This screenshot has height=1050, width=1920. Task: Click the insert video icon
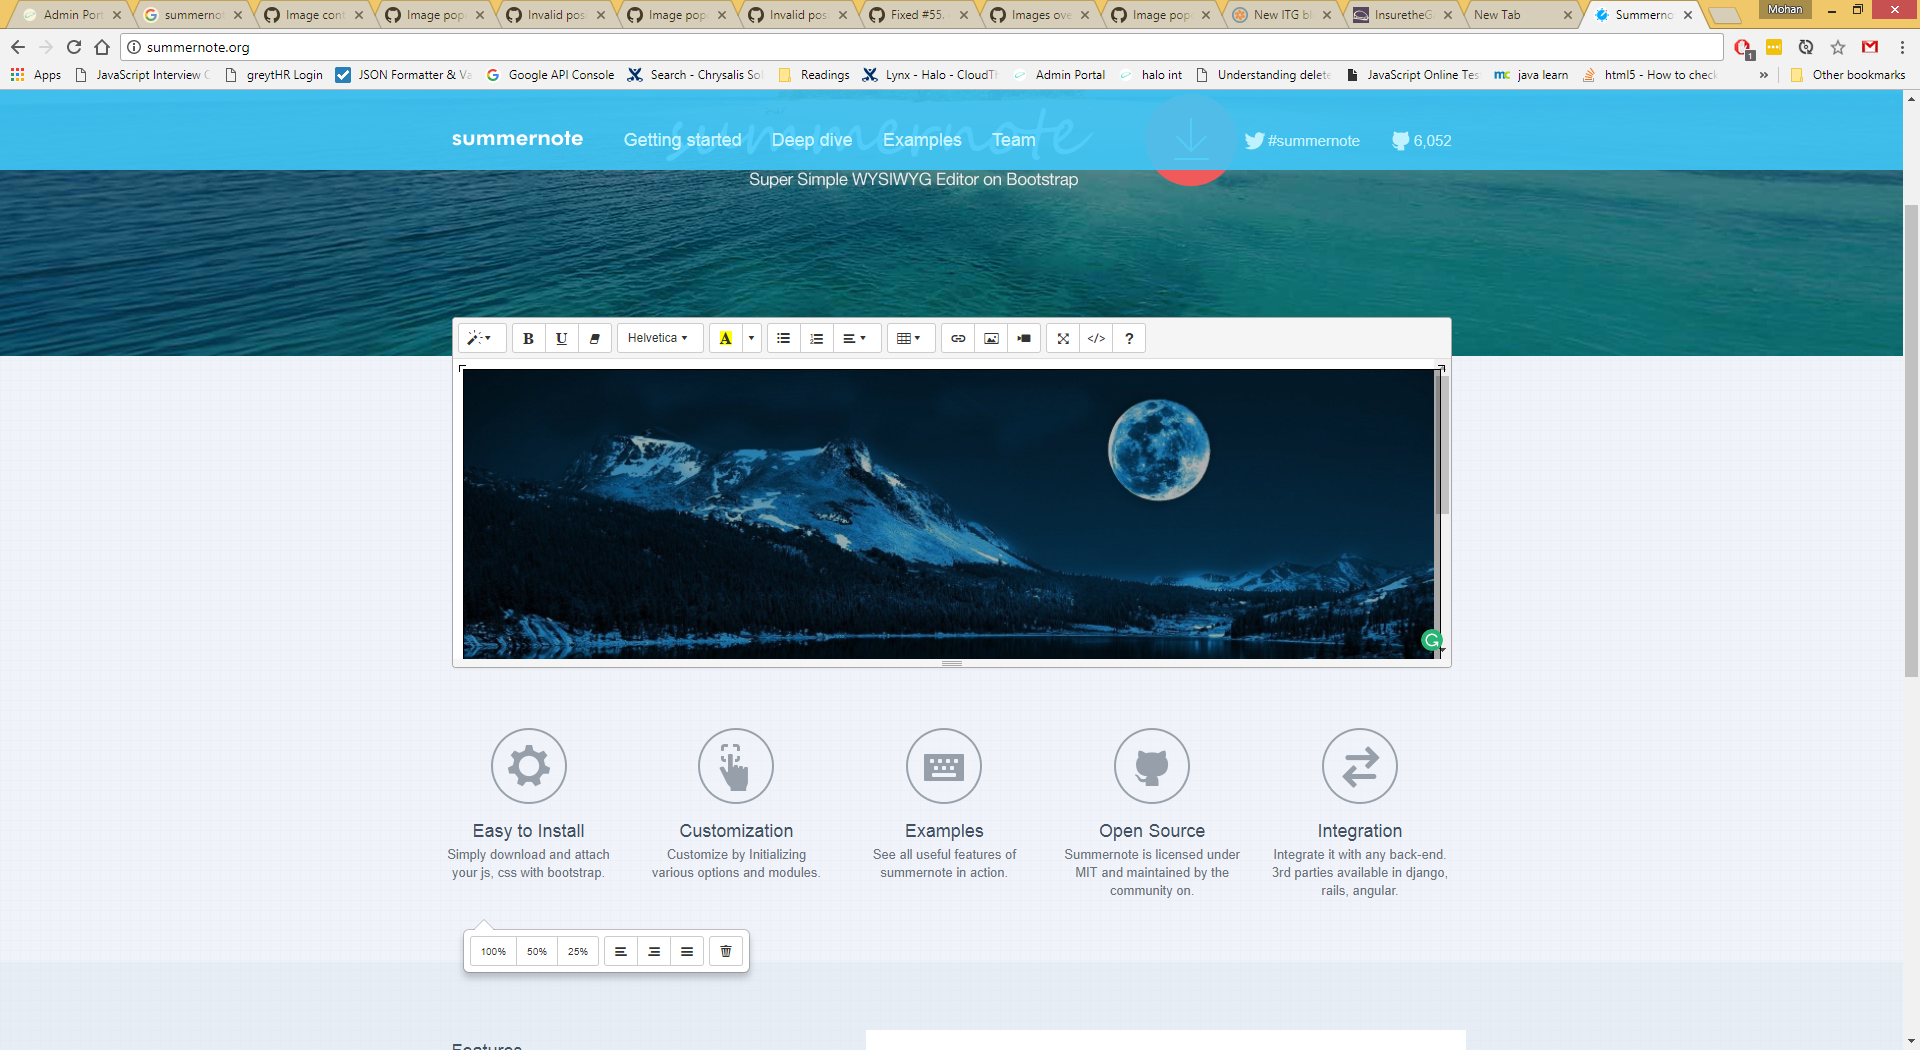coord(1024,338)
